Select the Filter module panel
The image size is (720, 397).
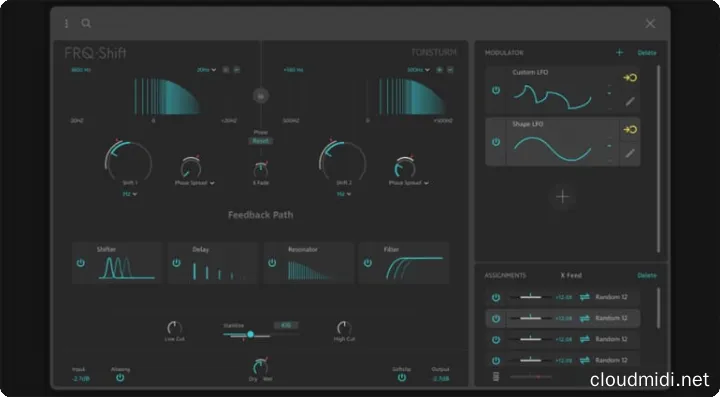pyautogui.click(x=404, y=263)
